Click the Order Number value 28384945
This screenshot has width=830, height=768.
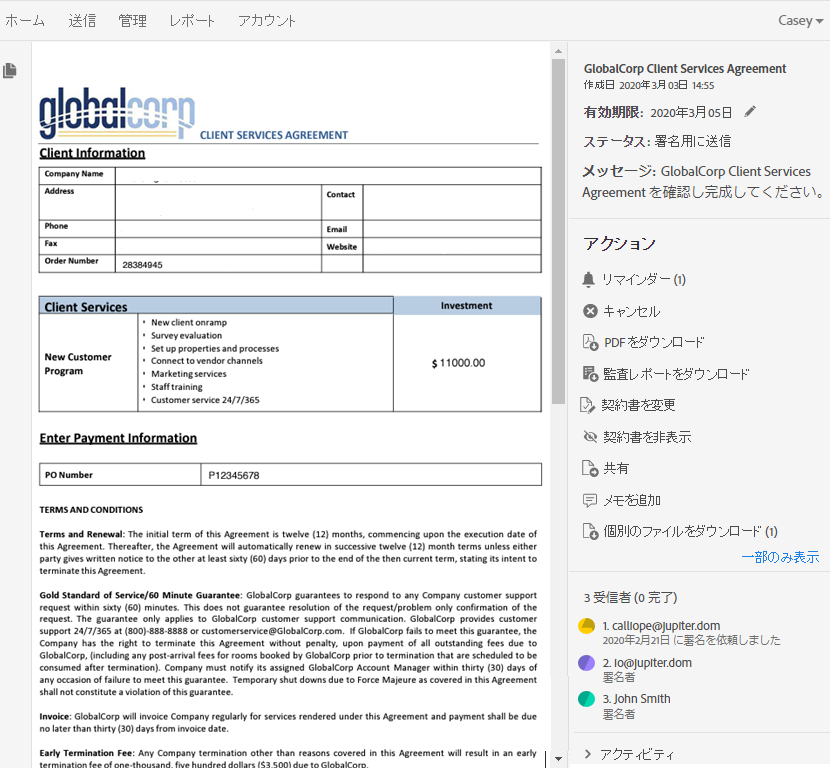pos(142,265)
